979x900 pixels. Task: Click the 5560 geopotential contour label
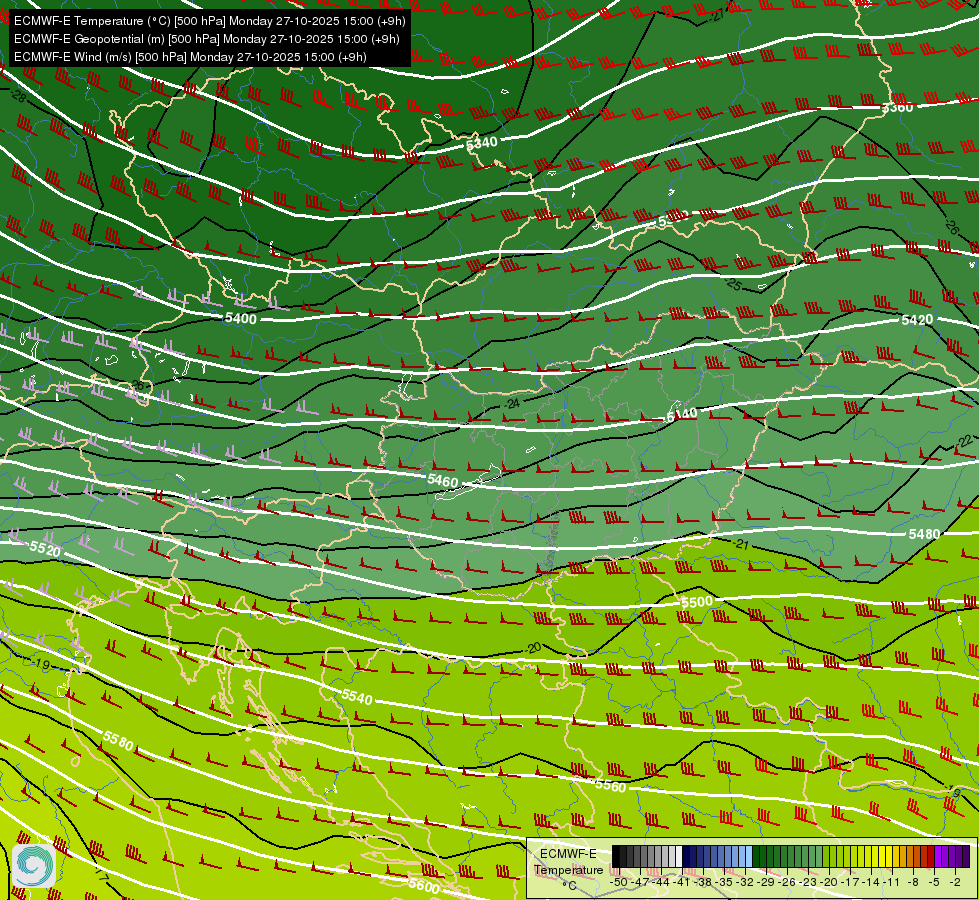[611, 786]
